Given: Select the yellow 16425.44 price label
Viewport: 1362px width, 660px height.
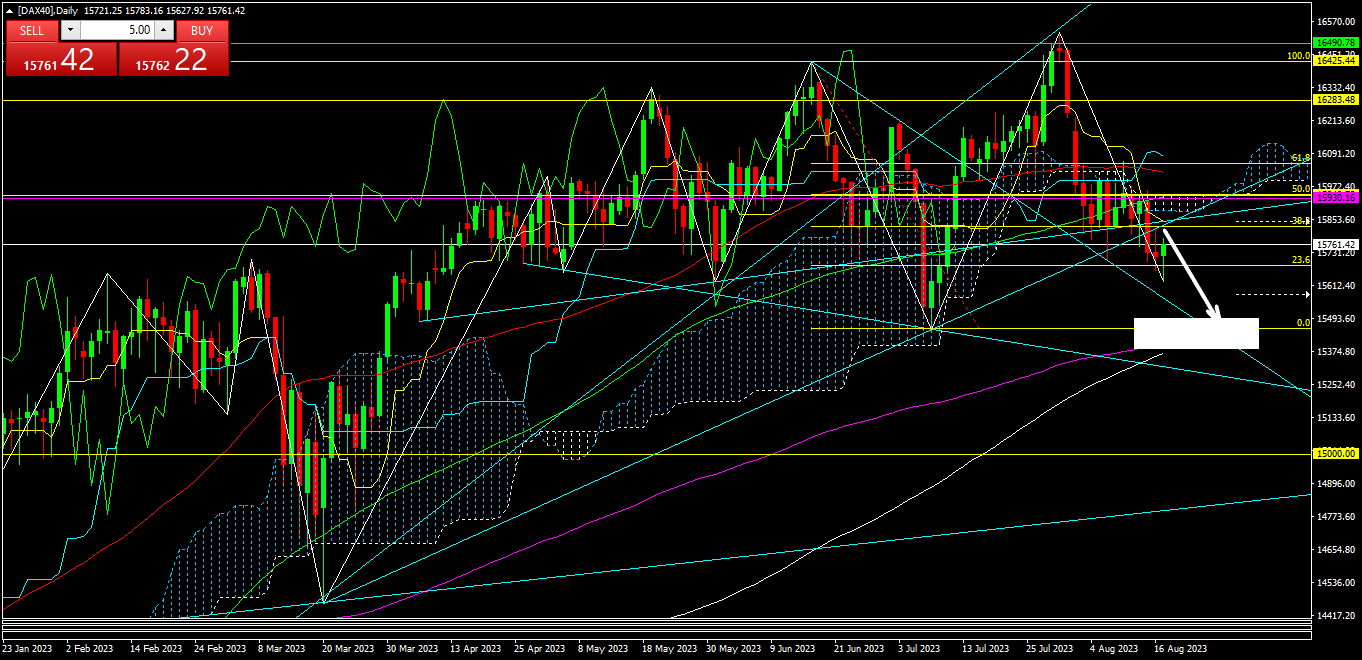Looking at the screenshot, I should pos(1336,61).
